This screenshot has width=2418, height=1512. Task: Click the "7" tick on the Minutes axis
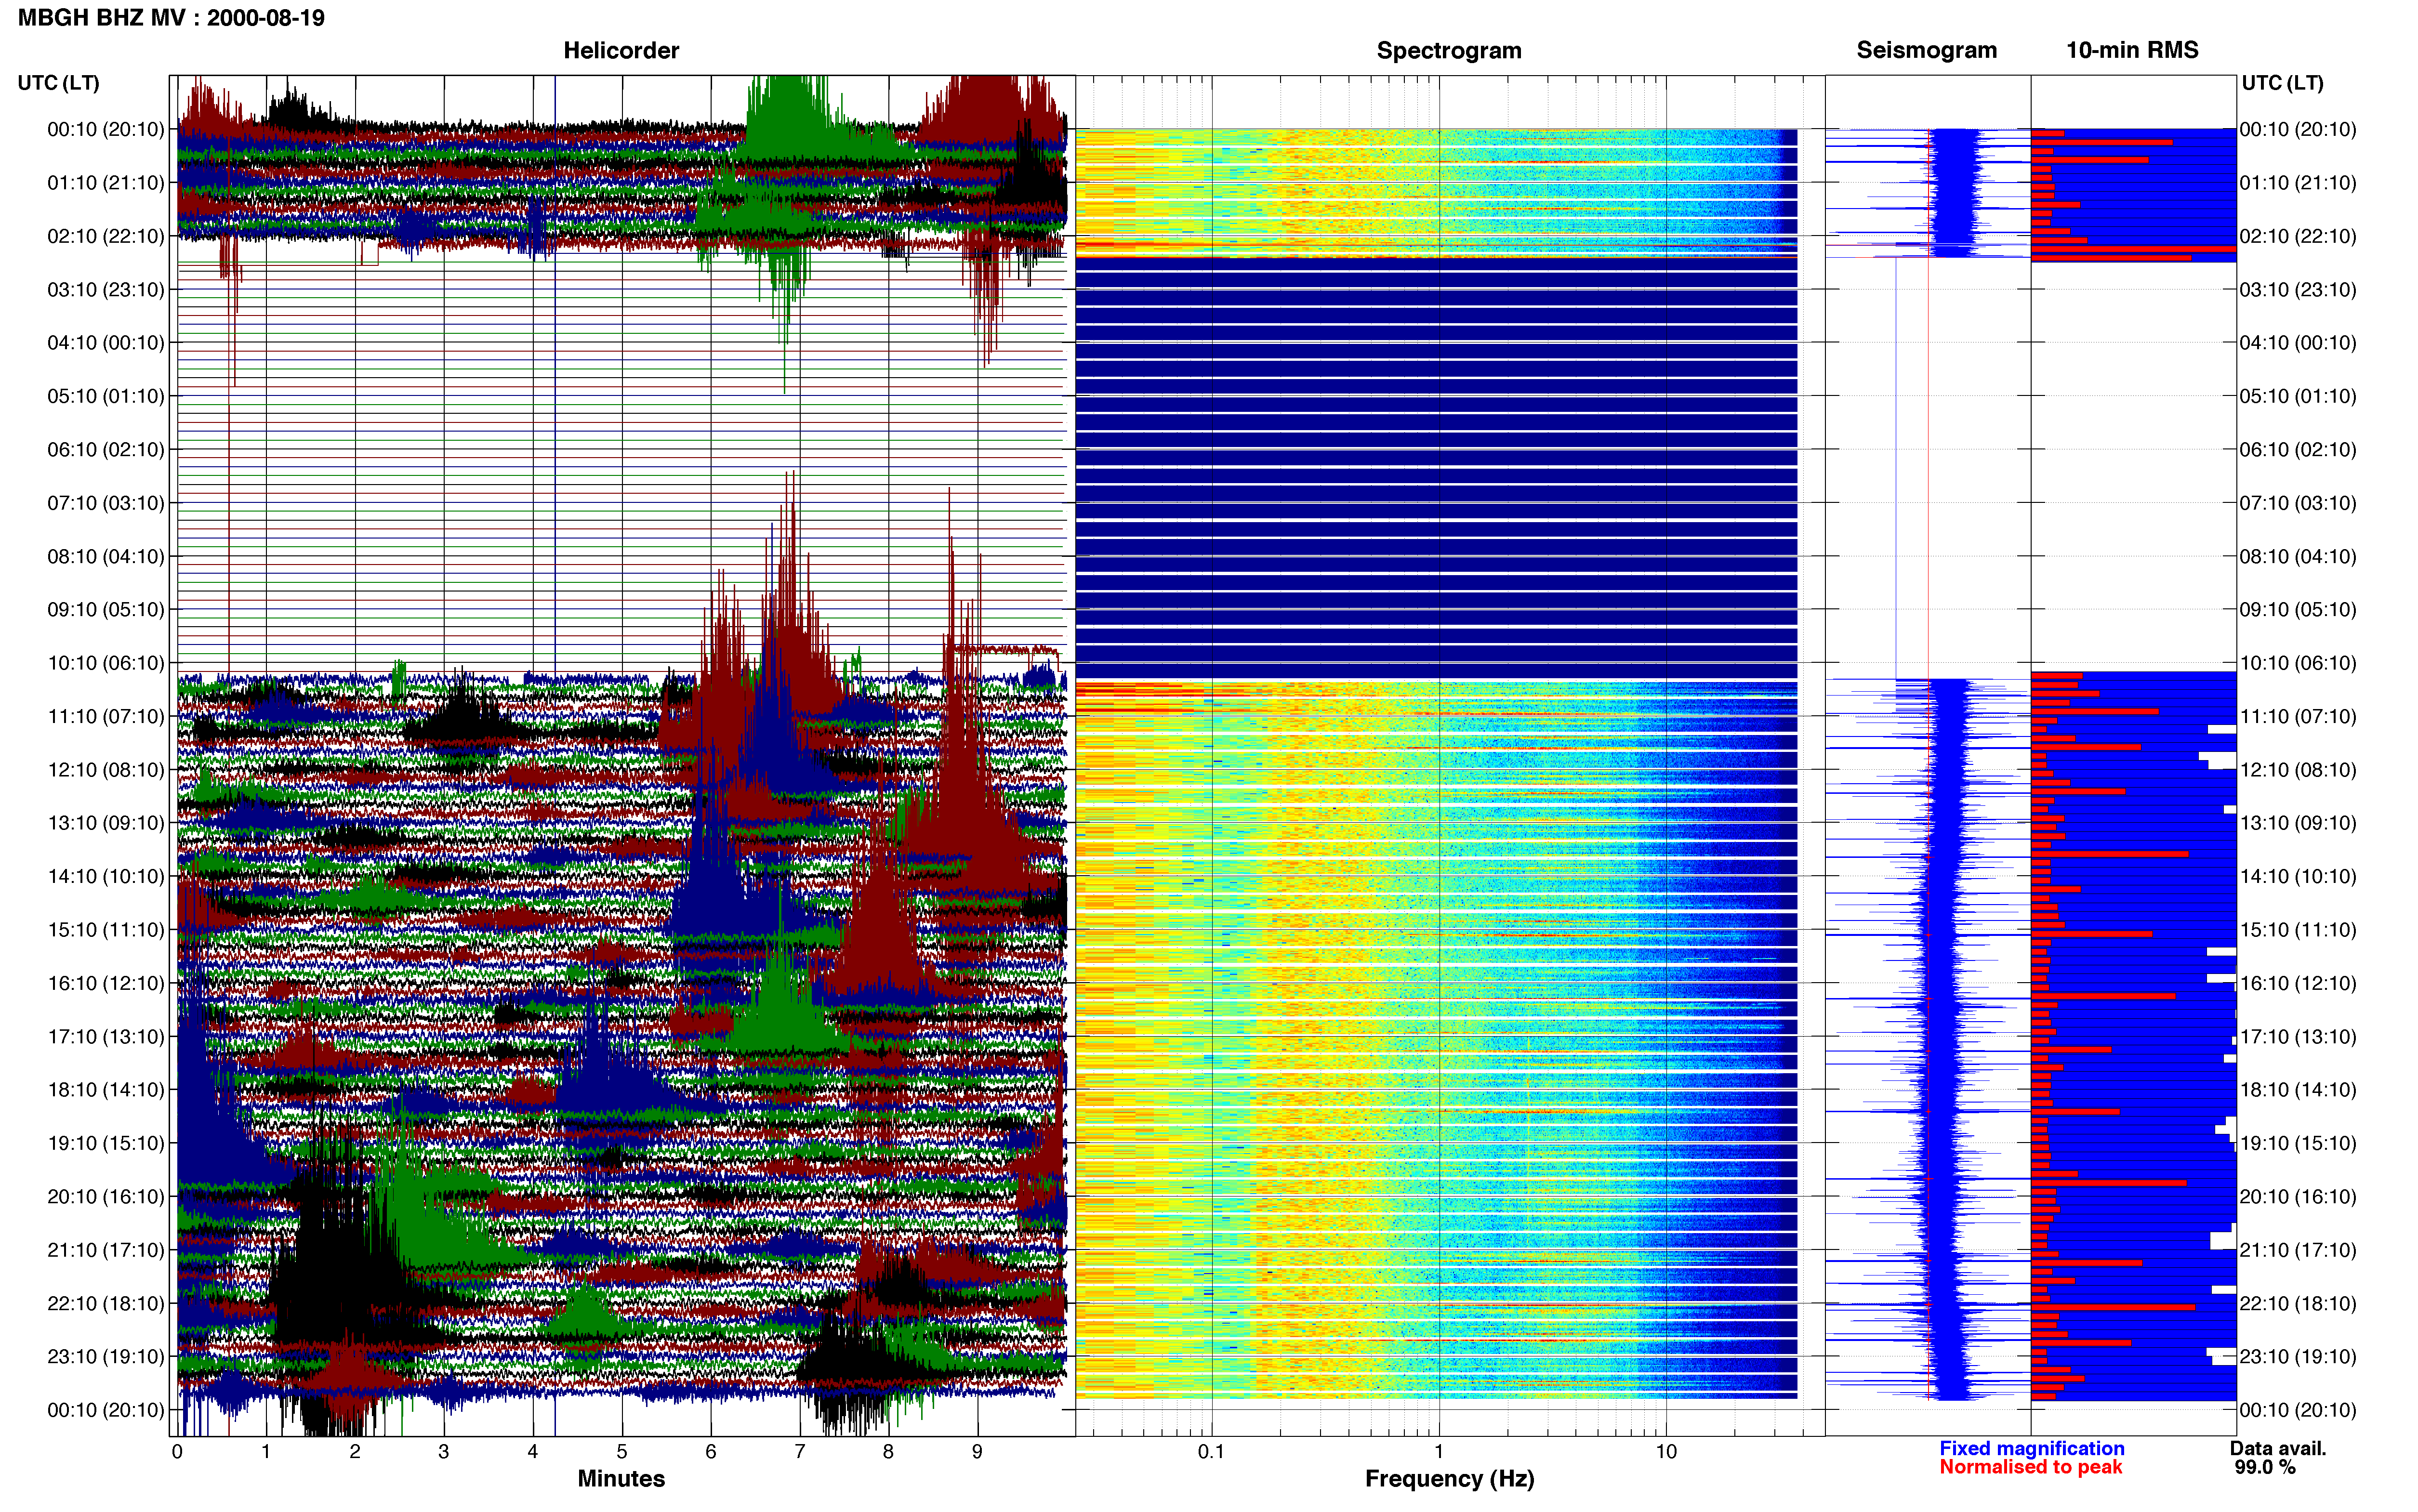click(800, 1452)
